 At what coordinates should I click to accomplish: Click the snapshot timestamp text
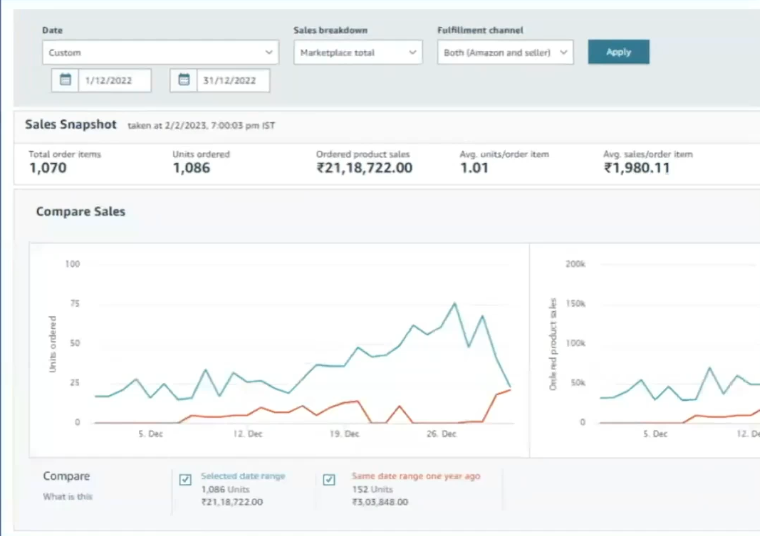pos(201,126)
